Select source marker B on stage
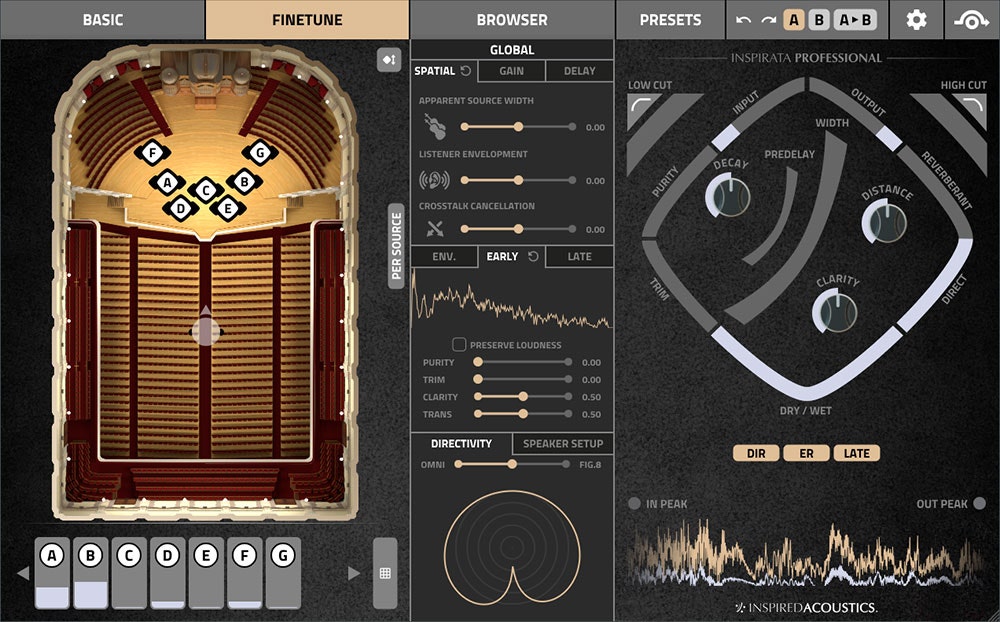 (x=244, y=182)
